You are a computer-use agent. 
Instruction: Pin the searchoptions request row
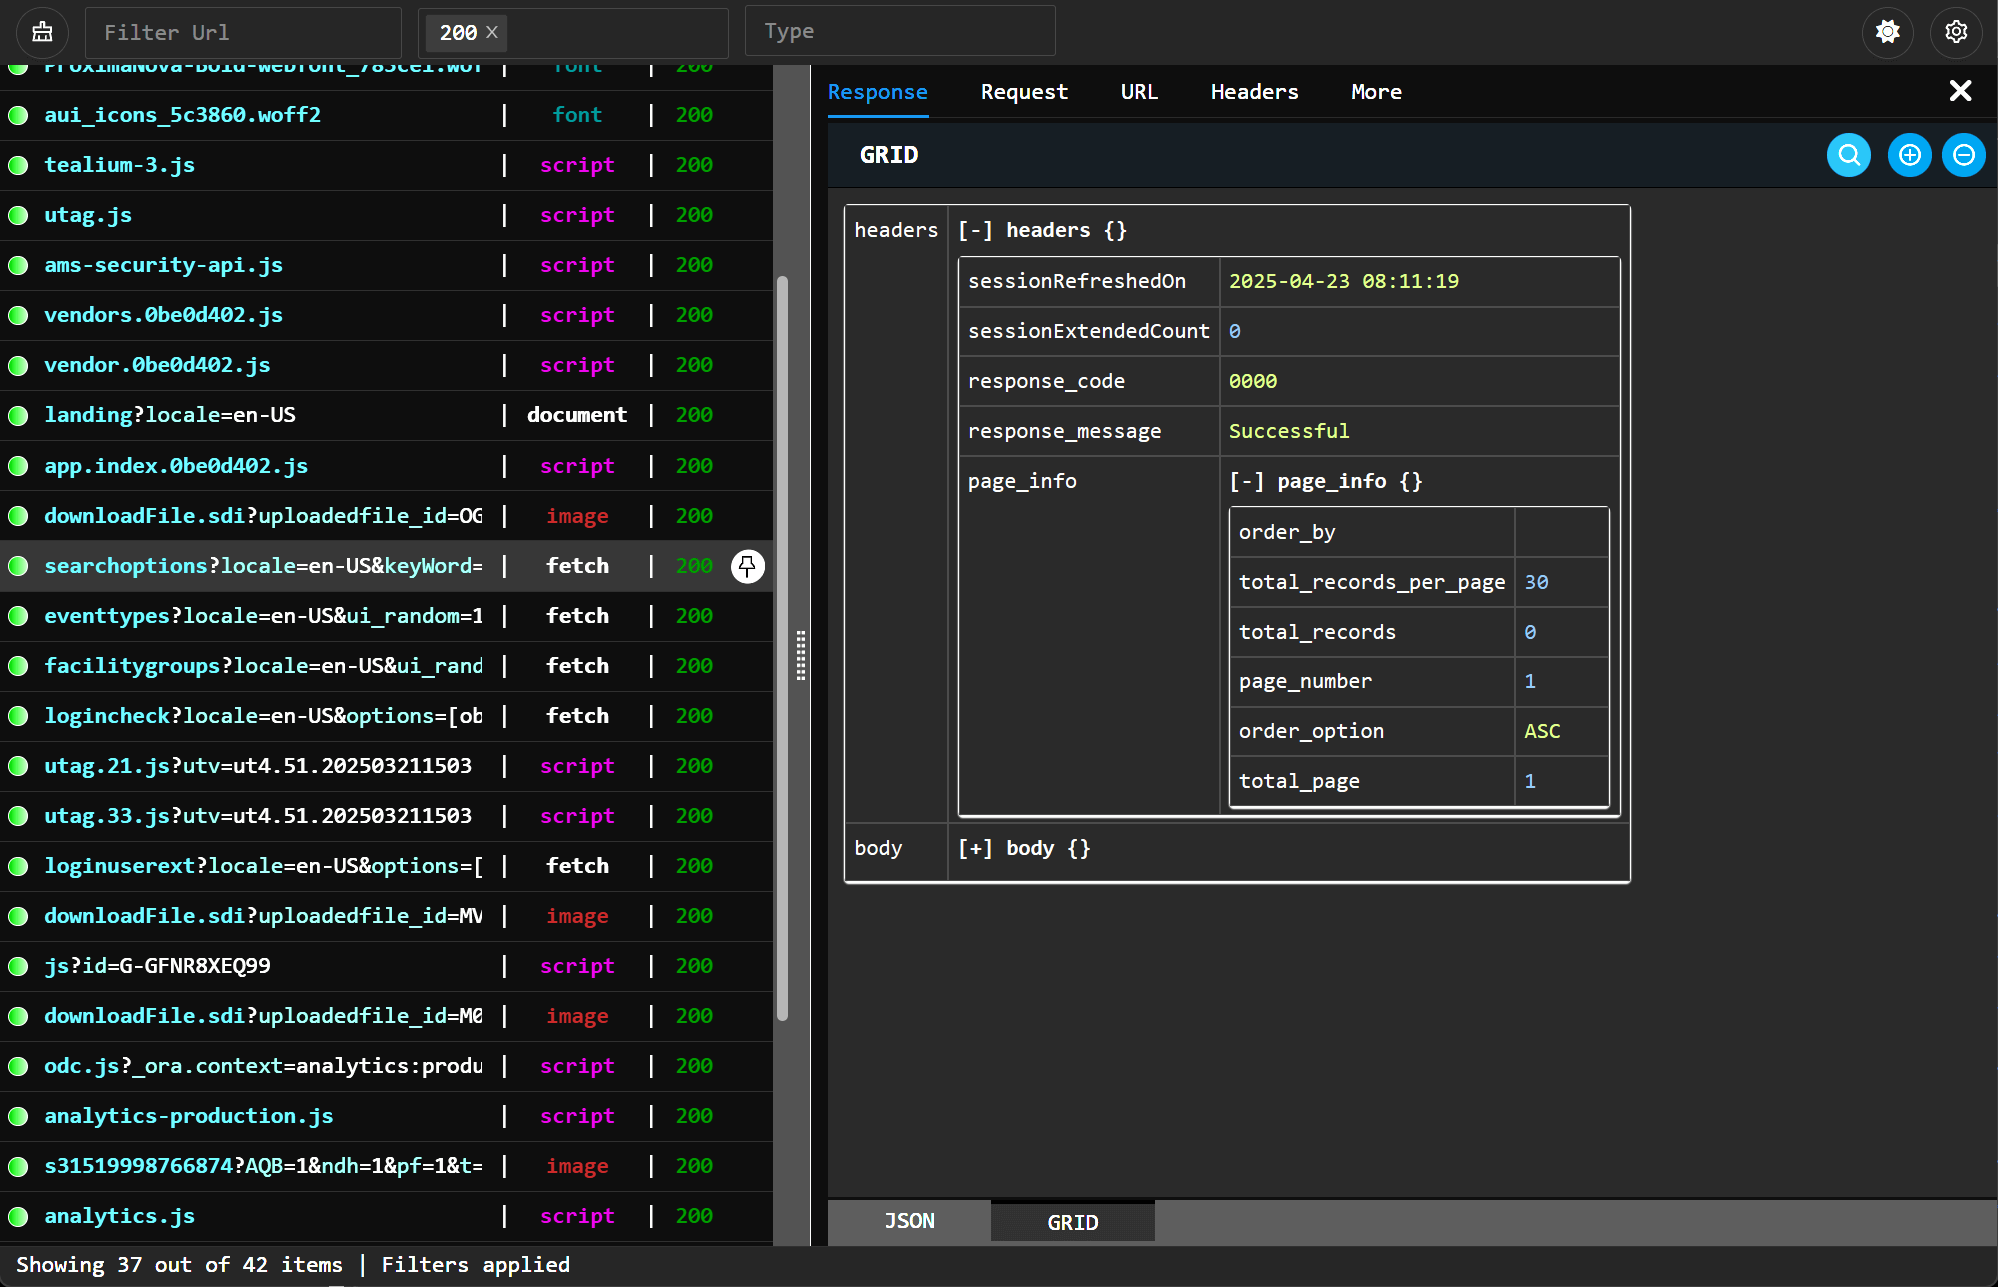click(747, 566)
